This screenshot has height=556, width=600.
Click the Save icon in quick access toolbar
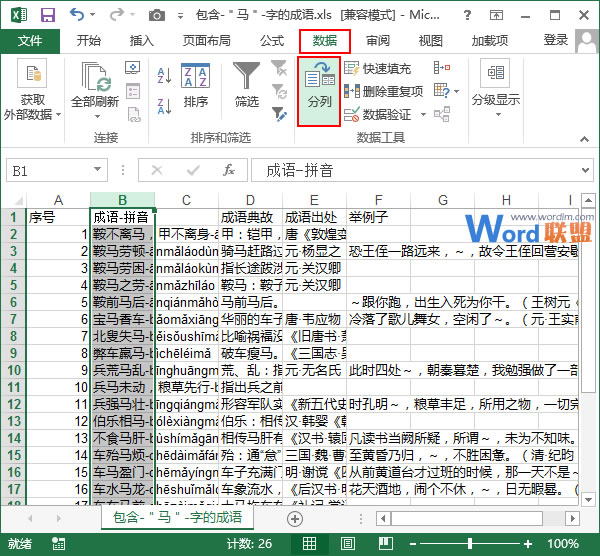click(x=47, y=14)
